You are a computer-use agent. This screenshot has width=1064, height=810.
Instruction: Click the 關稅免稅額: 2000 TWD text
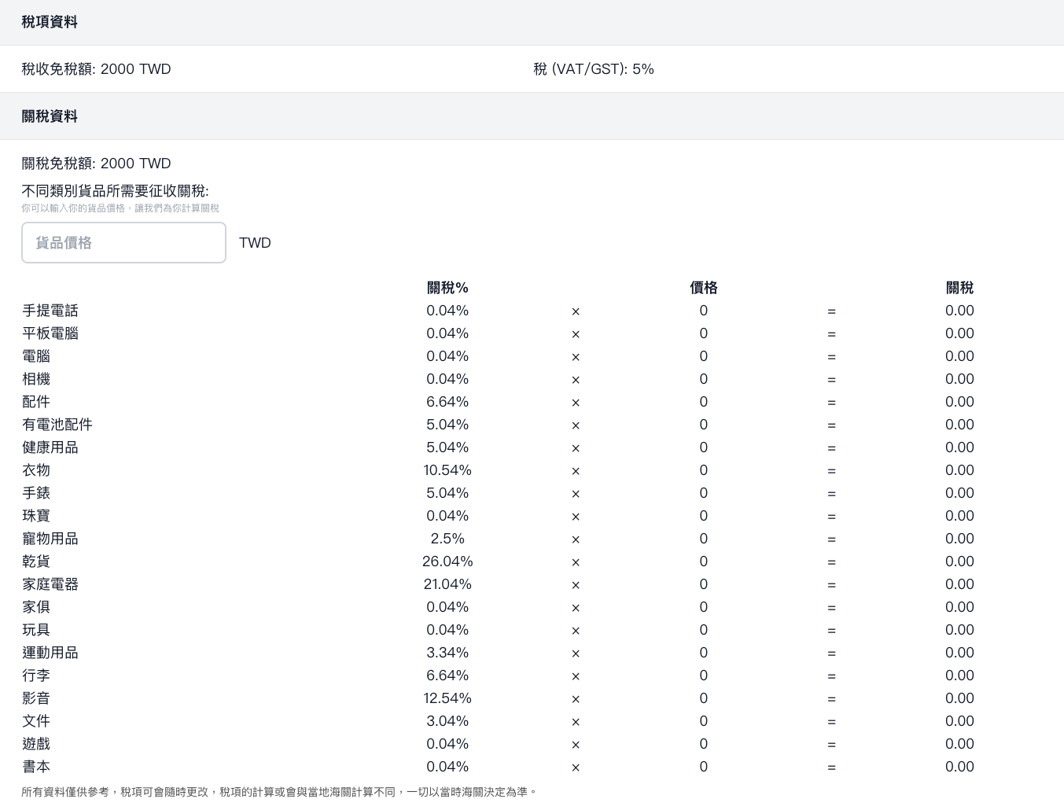tap(96, 163)
